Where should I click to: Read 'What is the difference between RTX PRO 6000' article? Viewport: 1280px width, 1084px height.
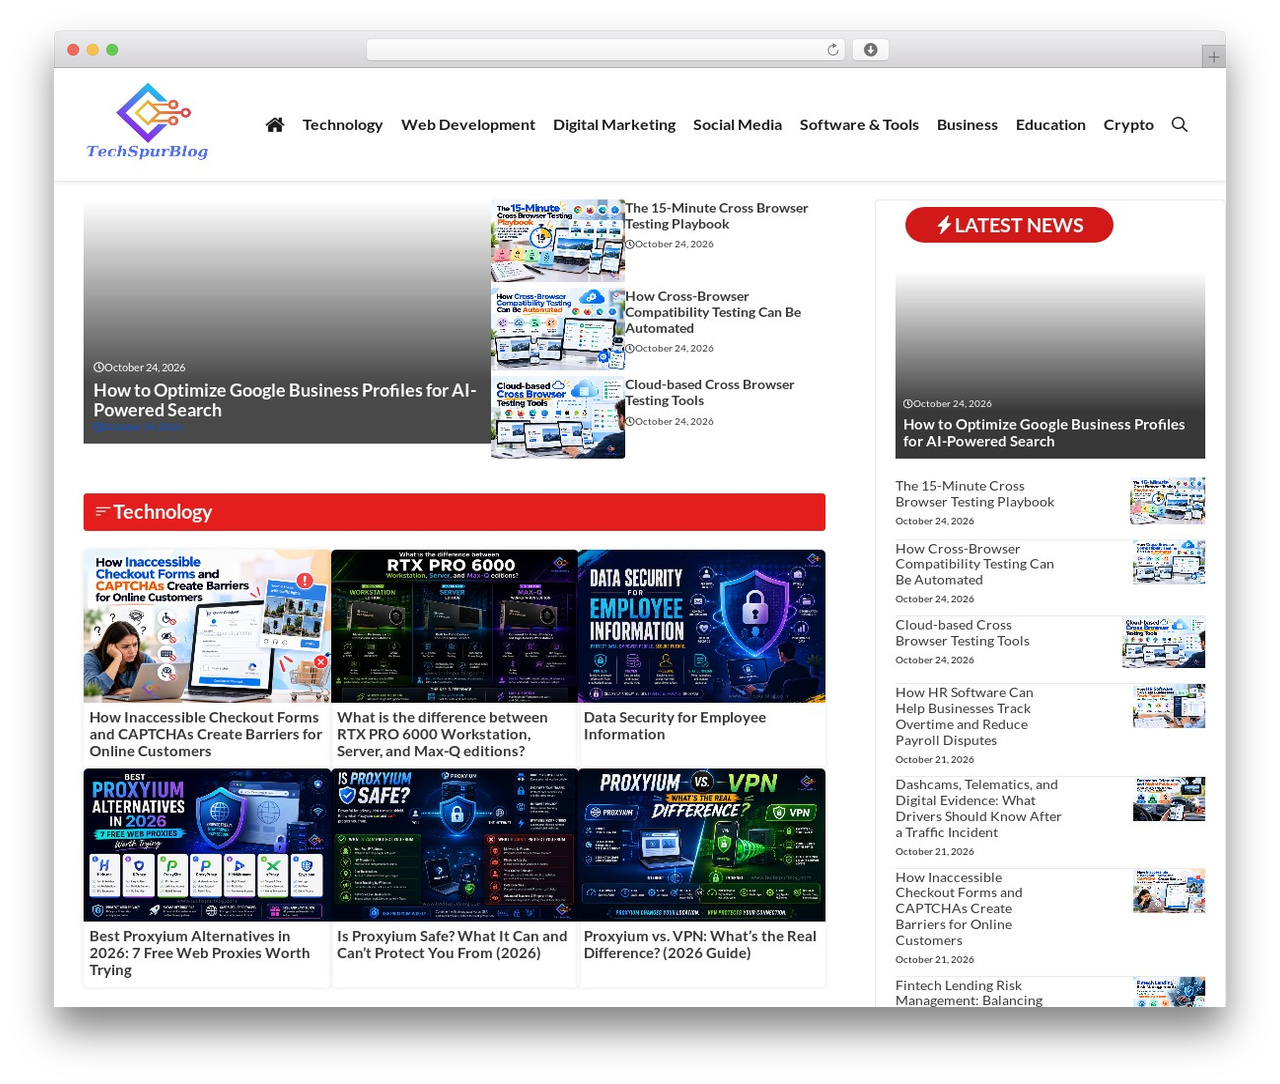pyautogui.click(x=442, y=734)
